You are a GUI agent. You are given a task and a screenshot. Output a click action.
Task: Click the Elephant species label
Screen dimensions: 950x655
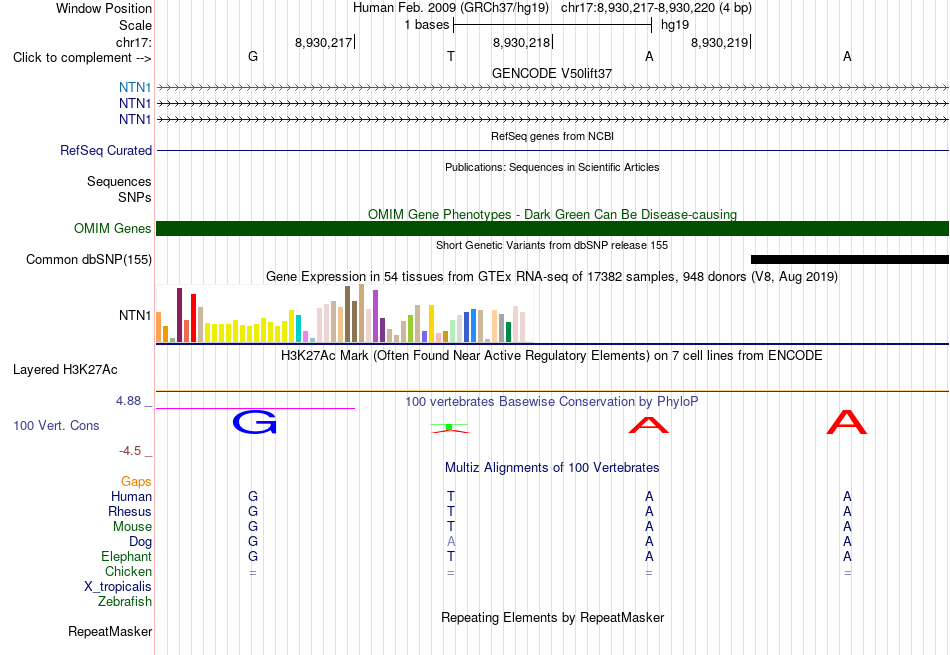tap(127, 556)
